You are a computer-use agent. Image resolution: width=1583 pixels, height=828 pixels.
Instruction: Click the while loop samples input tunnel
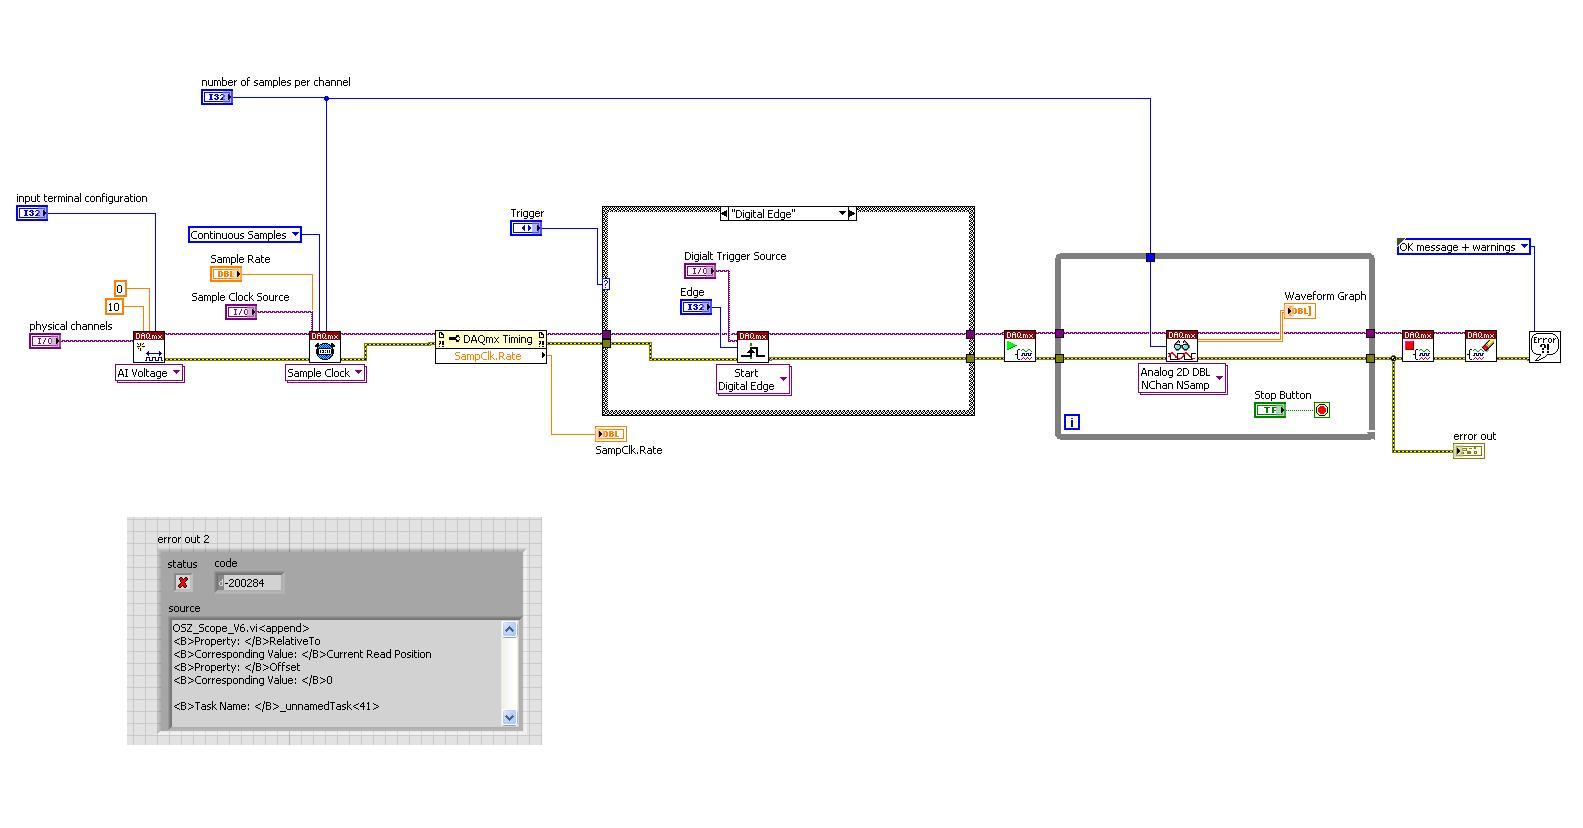[x=1150, y=258]
